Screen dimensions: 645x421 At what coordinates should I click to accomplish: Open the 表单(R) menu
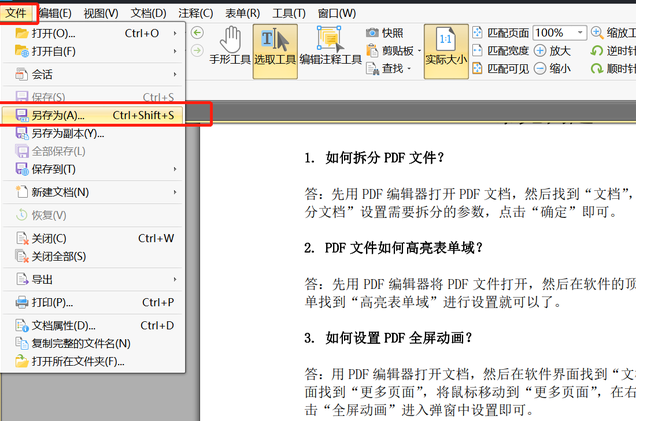[243, 13]
